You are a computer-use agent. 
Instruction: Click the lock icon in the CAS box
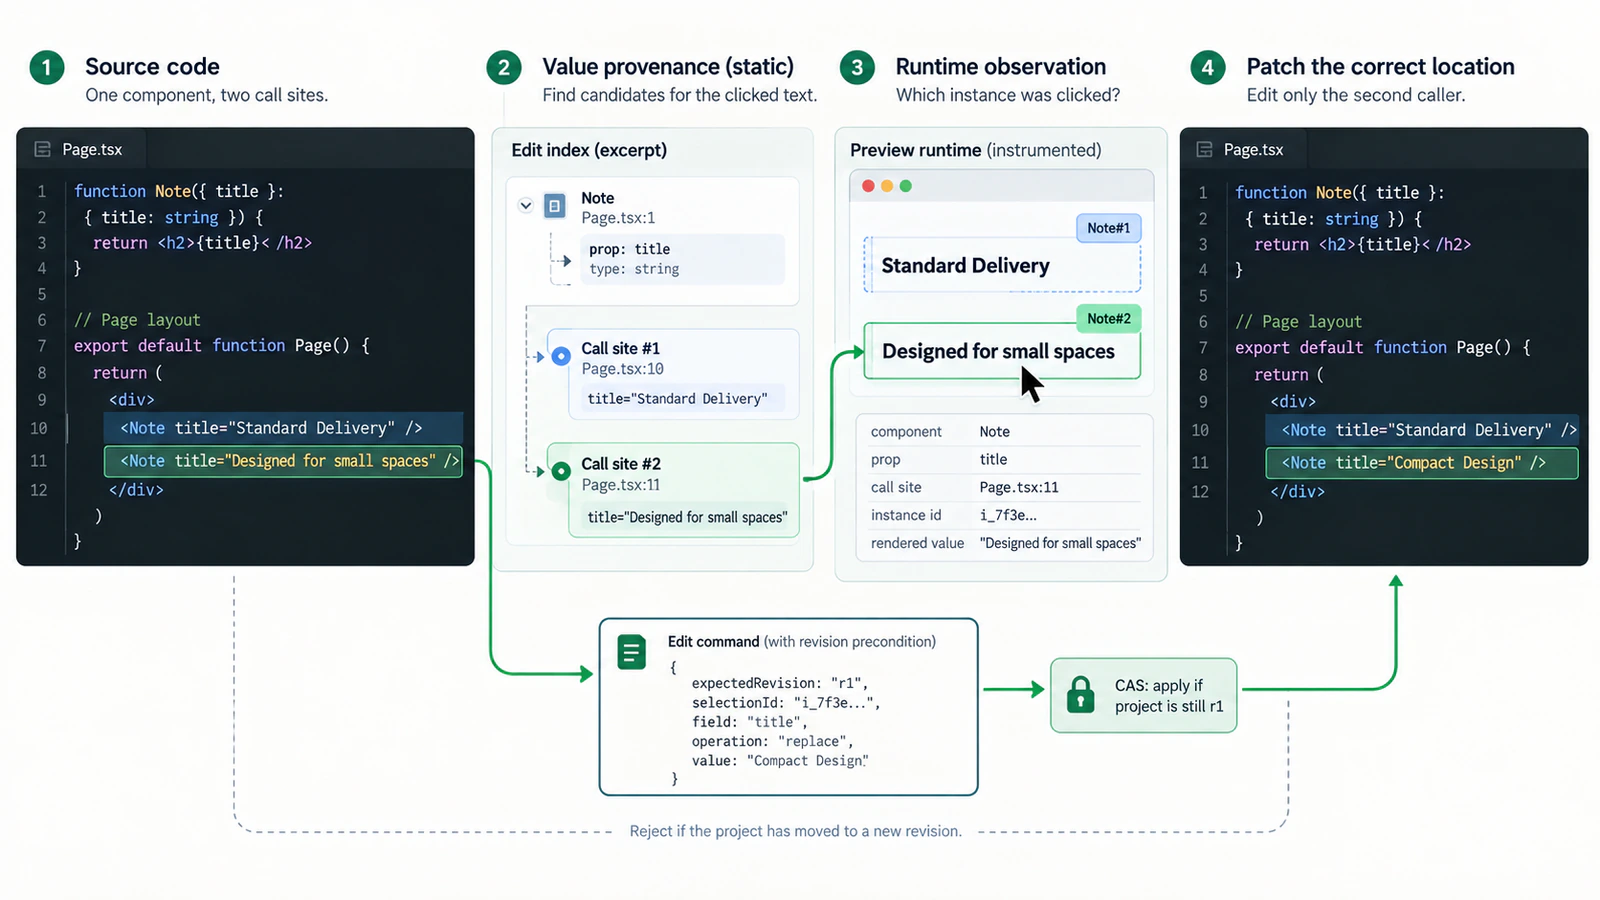tap(1081, 694)
